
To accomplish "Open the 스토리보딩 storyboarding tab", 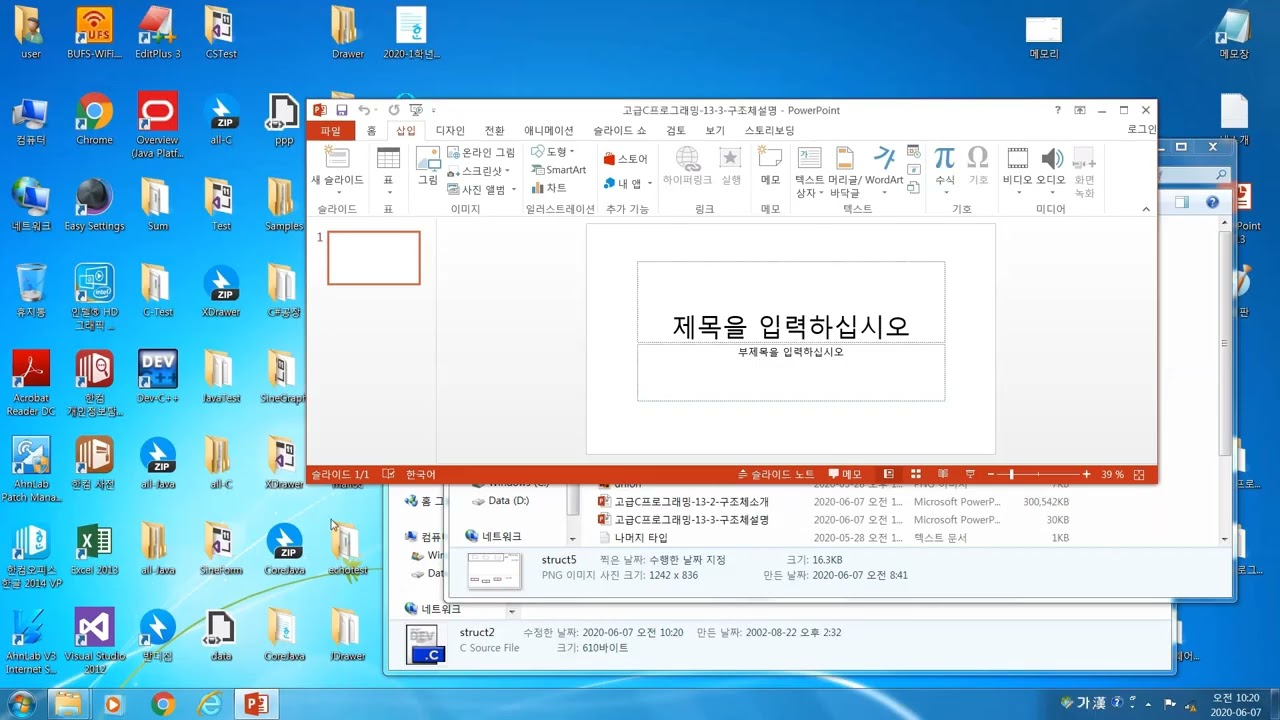I will (x=769, y=130).
